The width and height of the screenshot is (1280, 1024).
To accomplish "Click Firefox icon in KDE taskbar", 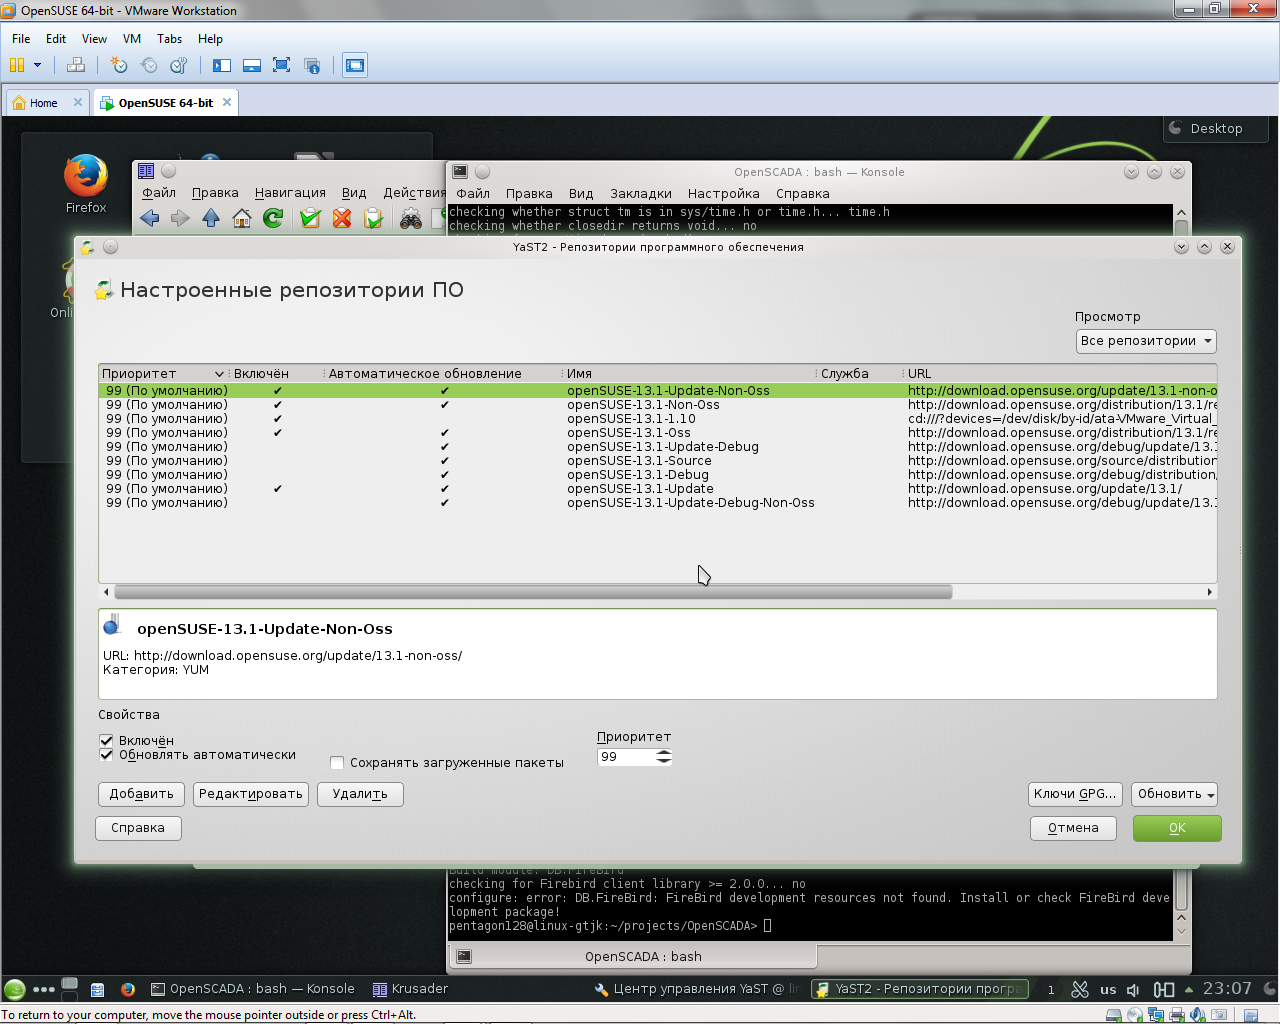I will (128, 989).
